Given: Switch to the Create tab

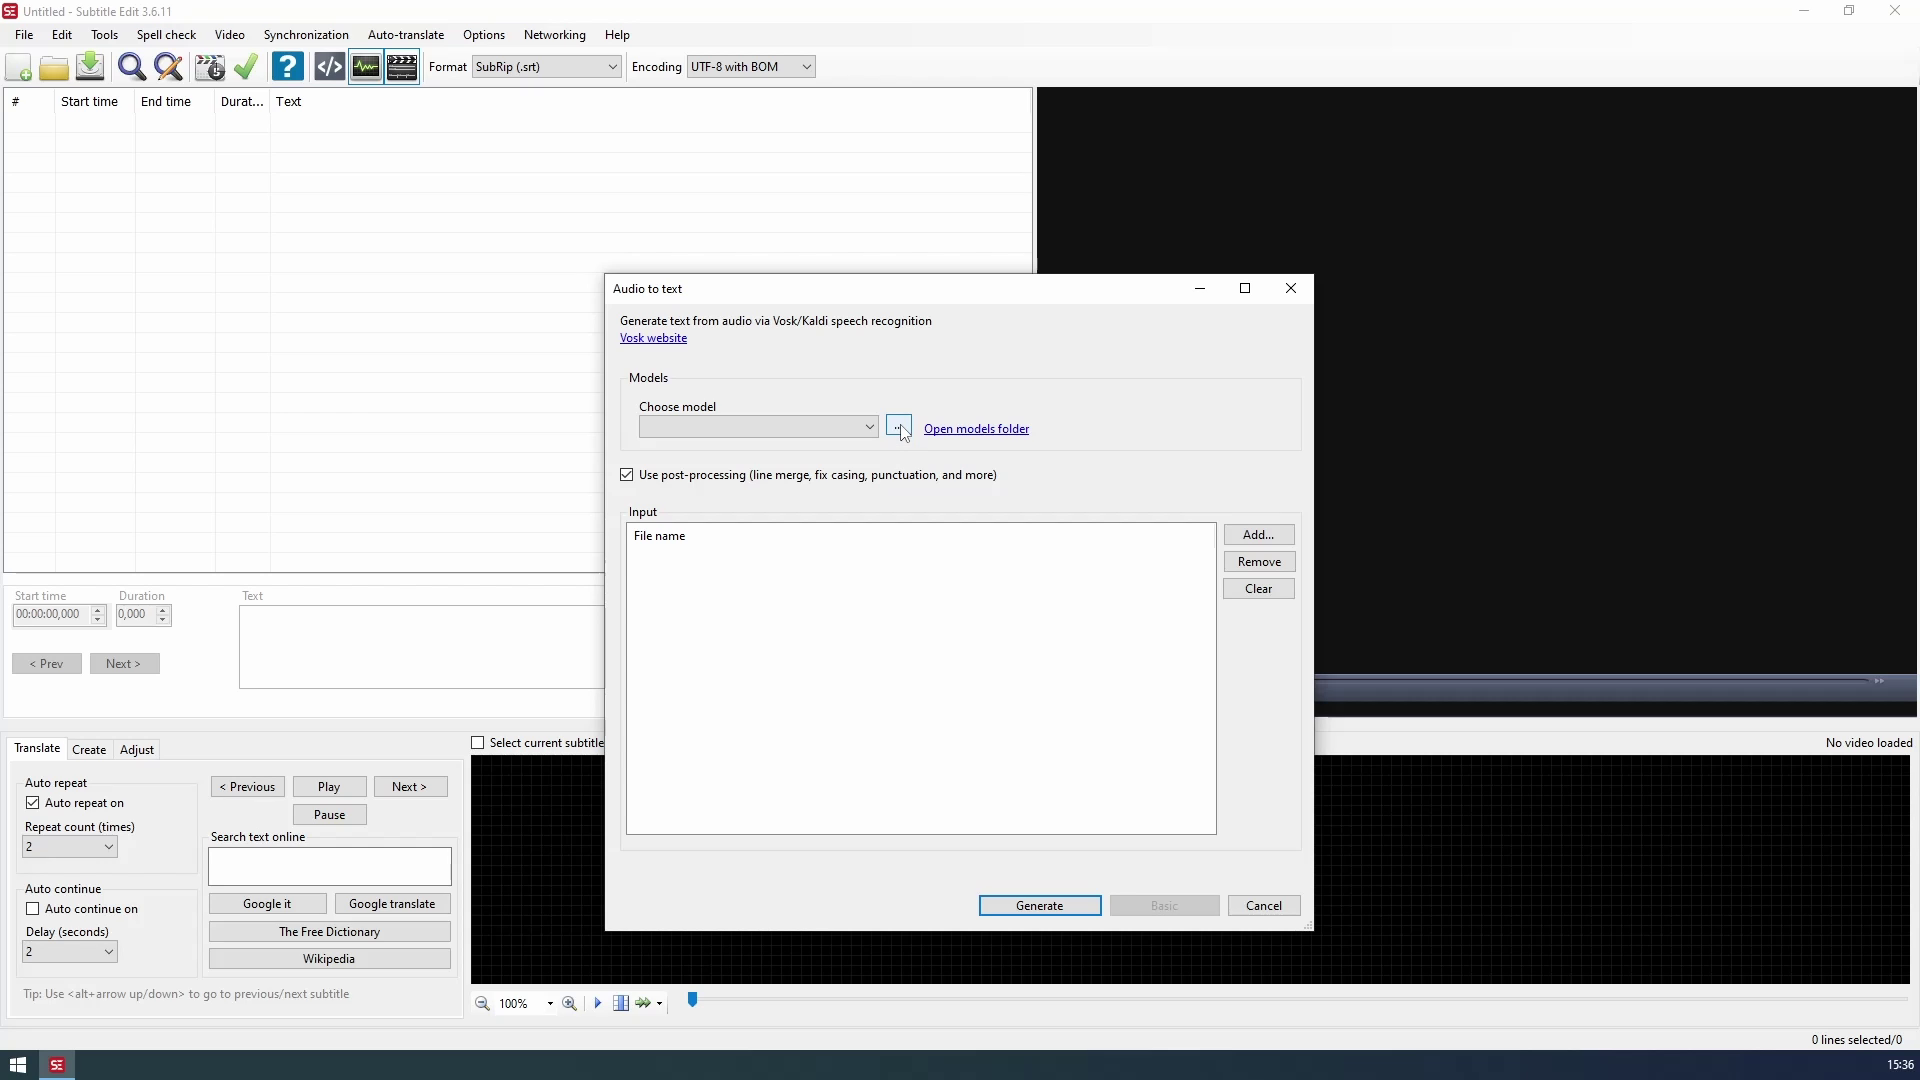Looking at the screenshot, I should pos(89,750).
